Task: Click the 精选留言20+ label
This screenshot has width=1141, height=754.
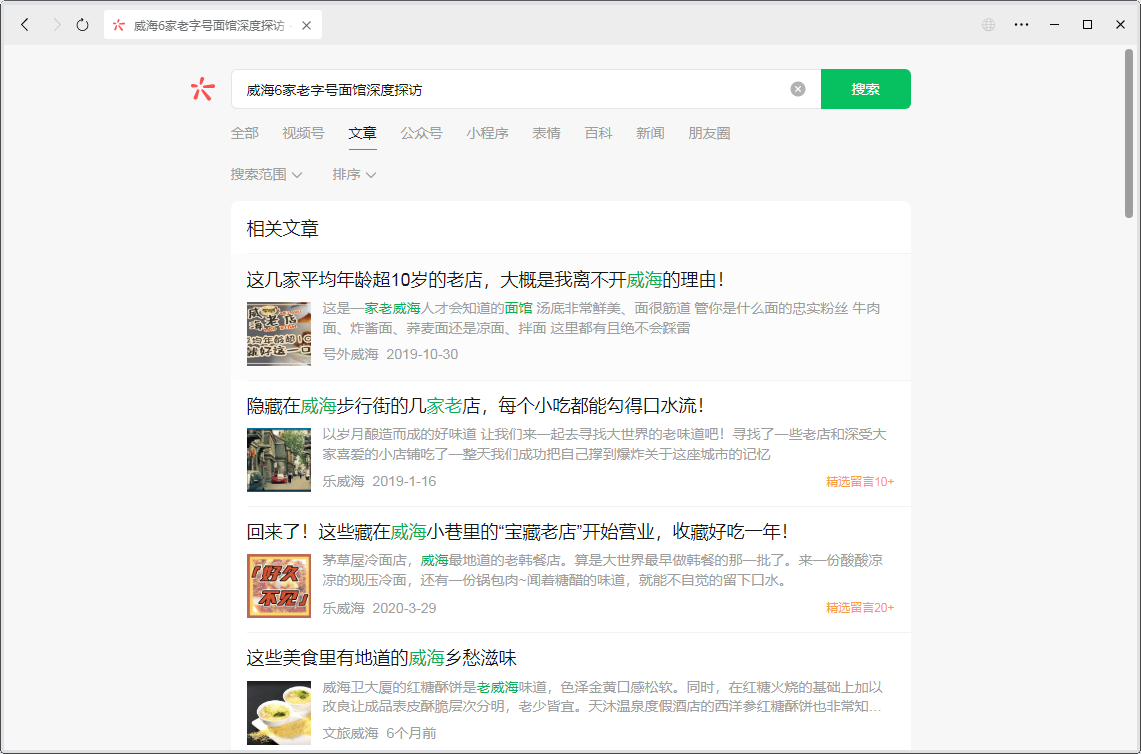Action: point(860,608)
